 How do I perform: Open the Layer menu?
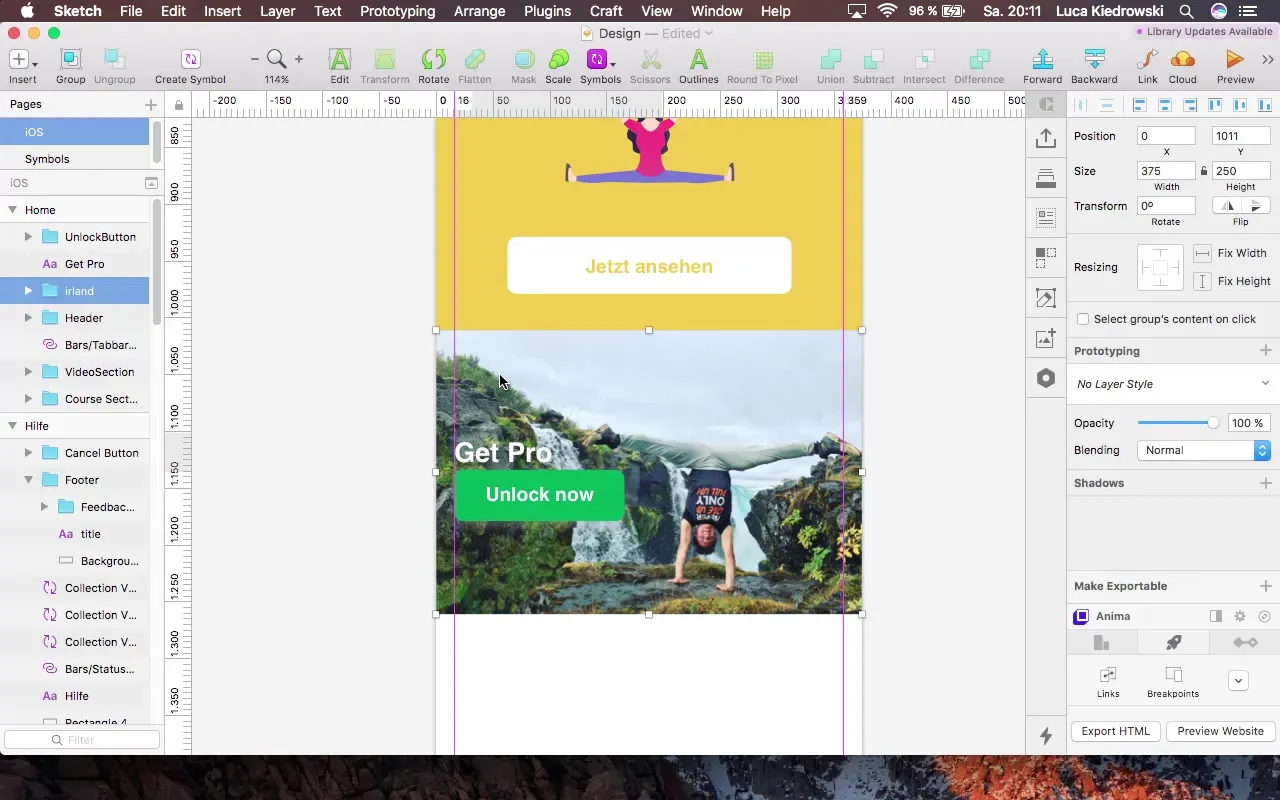click(x=277, y=11)
